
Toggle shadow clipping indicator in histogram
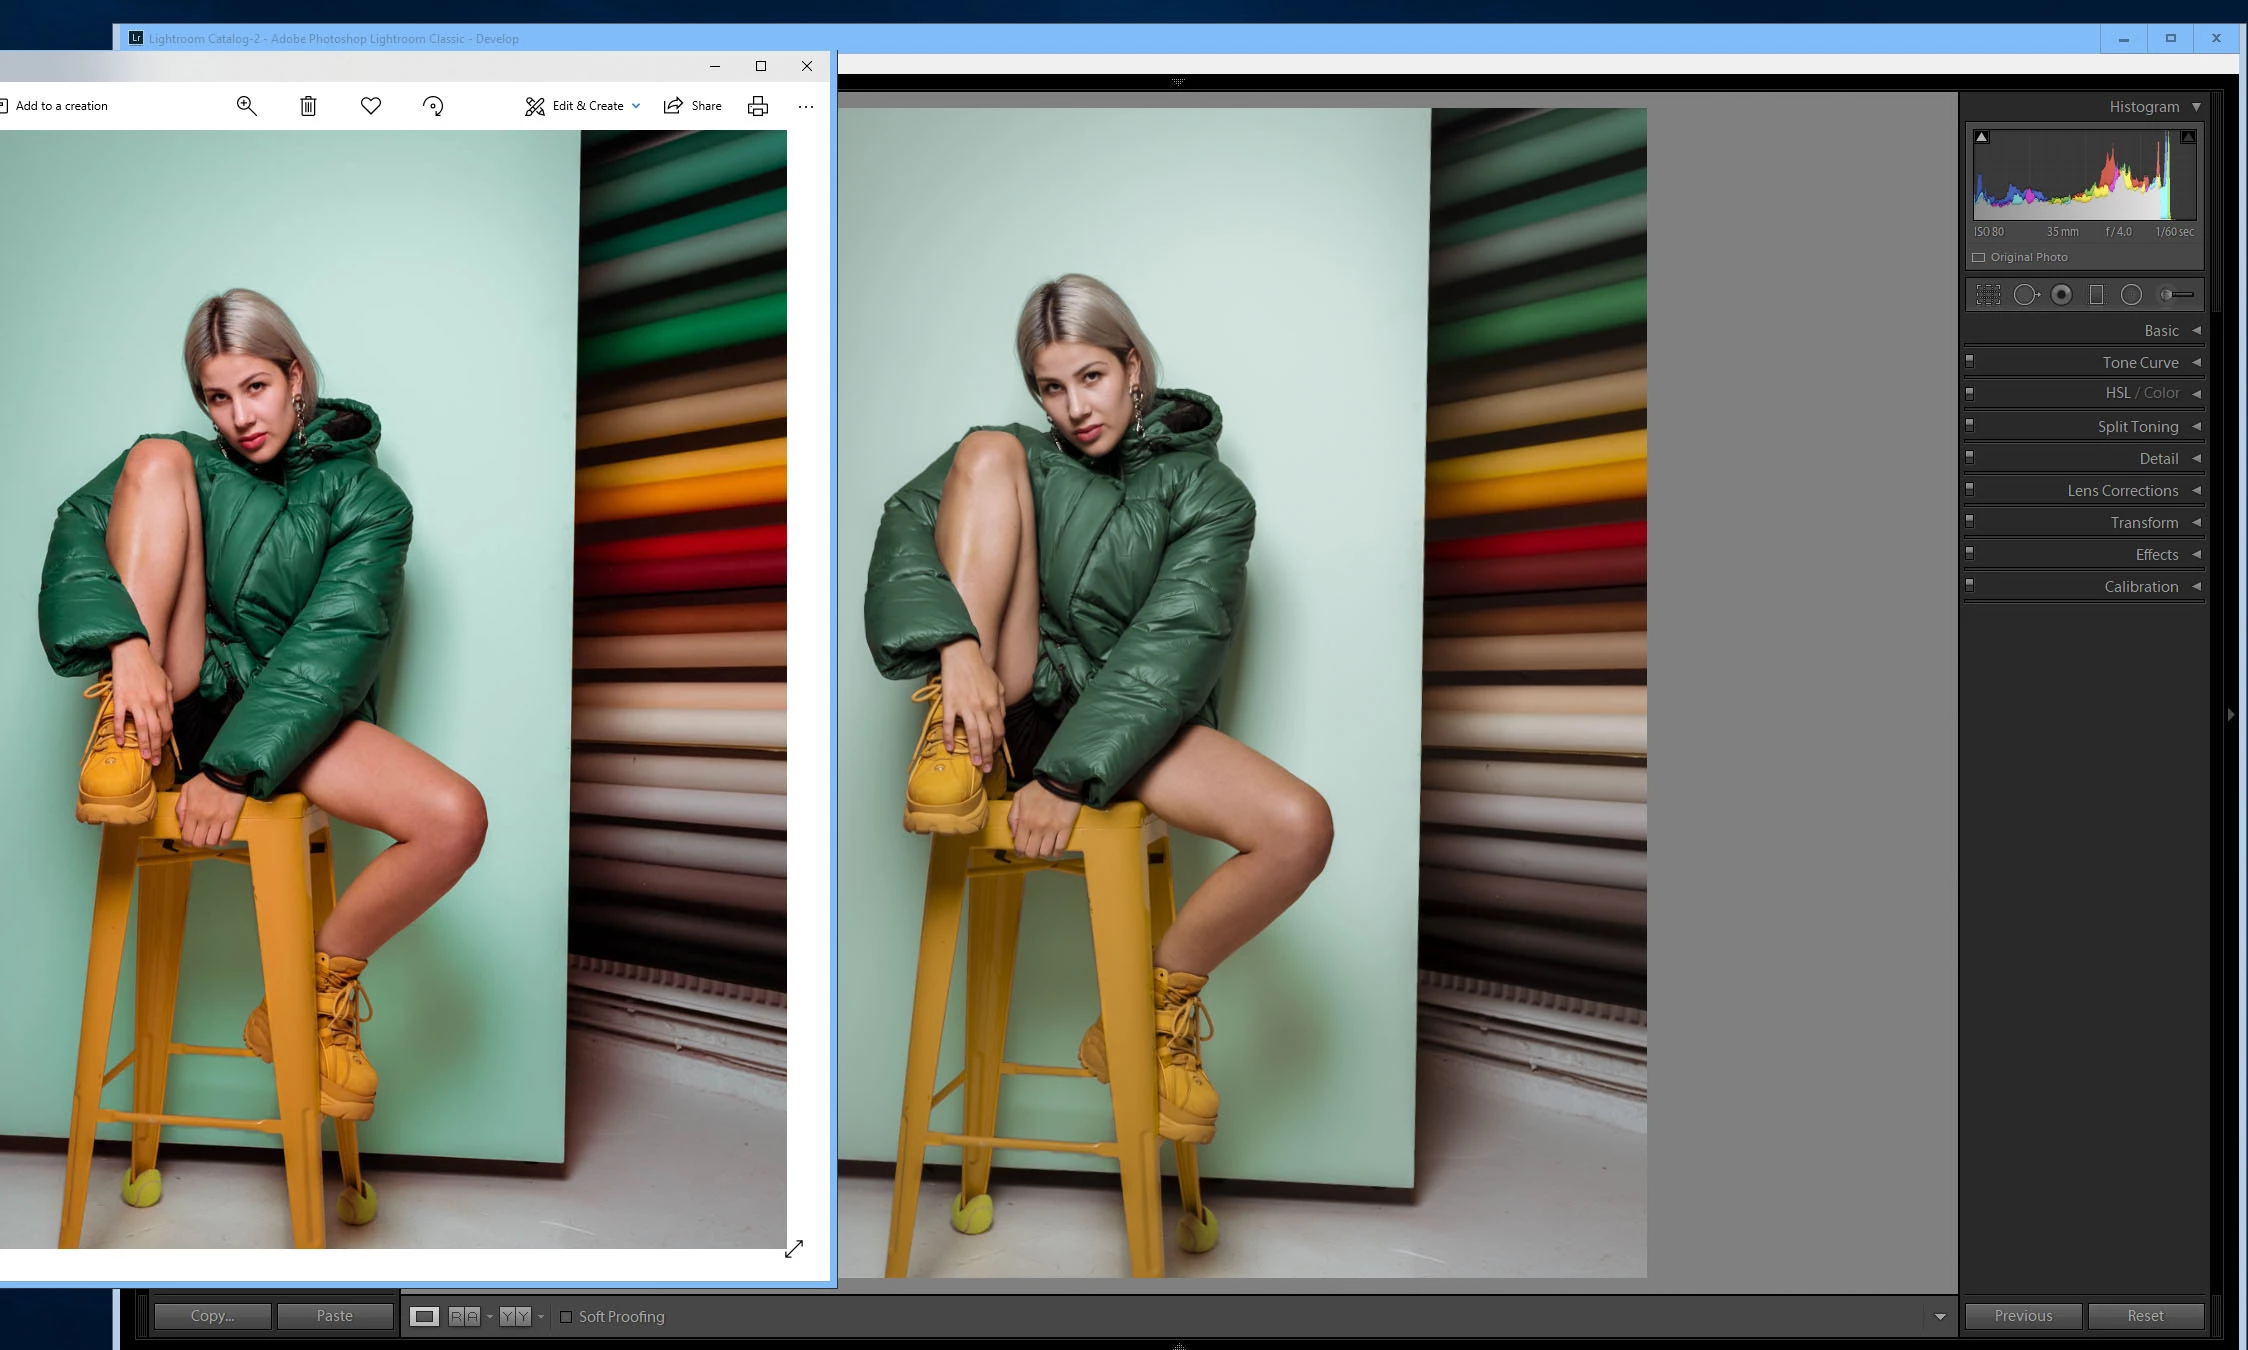click(1982, 137)
